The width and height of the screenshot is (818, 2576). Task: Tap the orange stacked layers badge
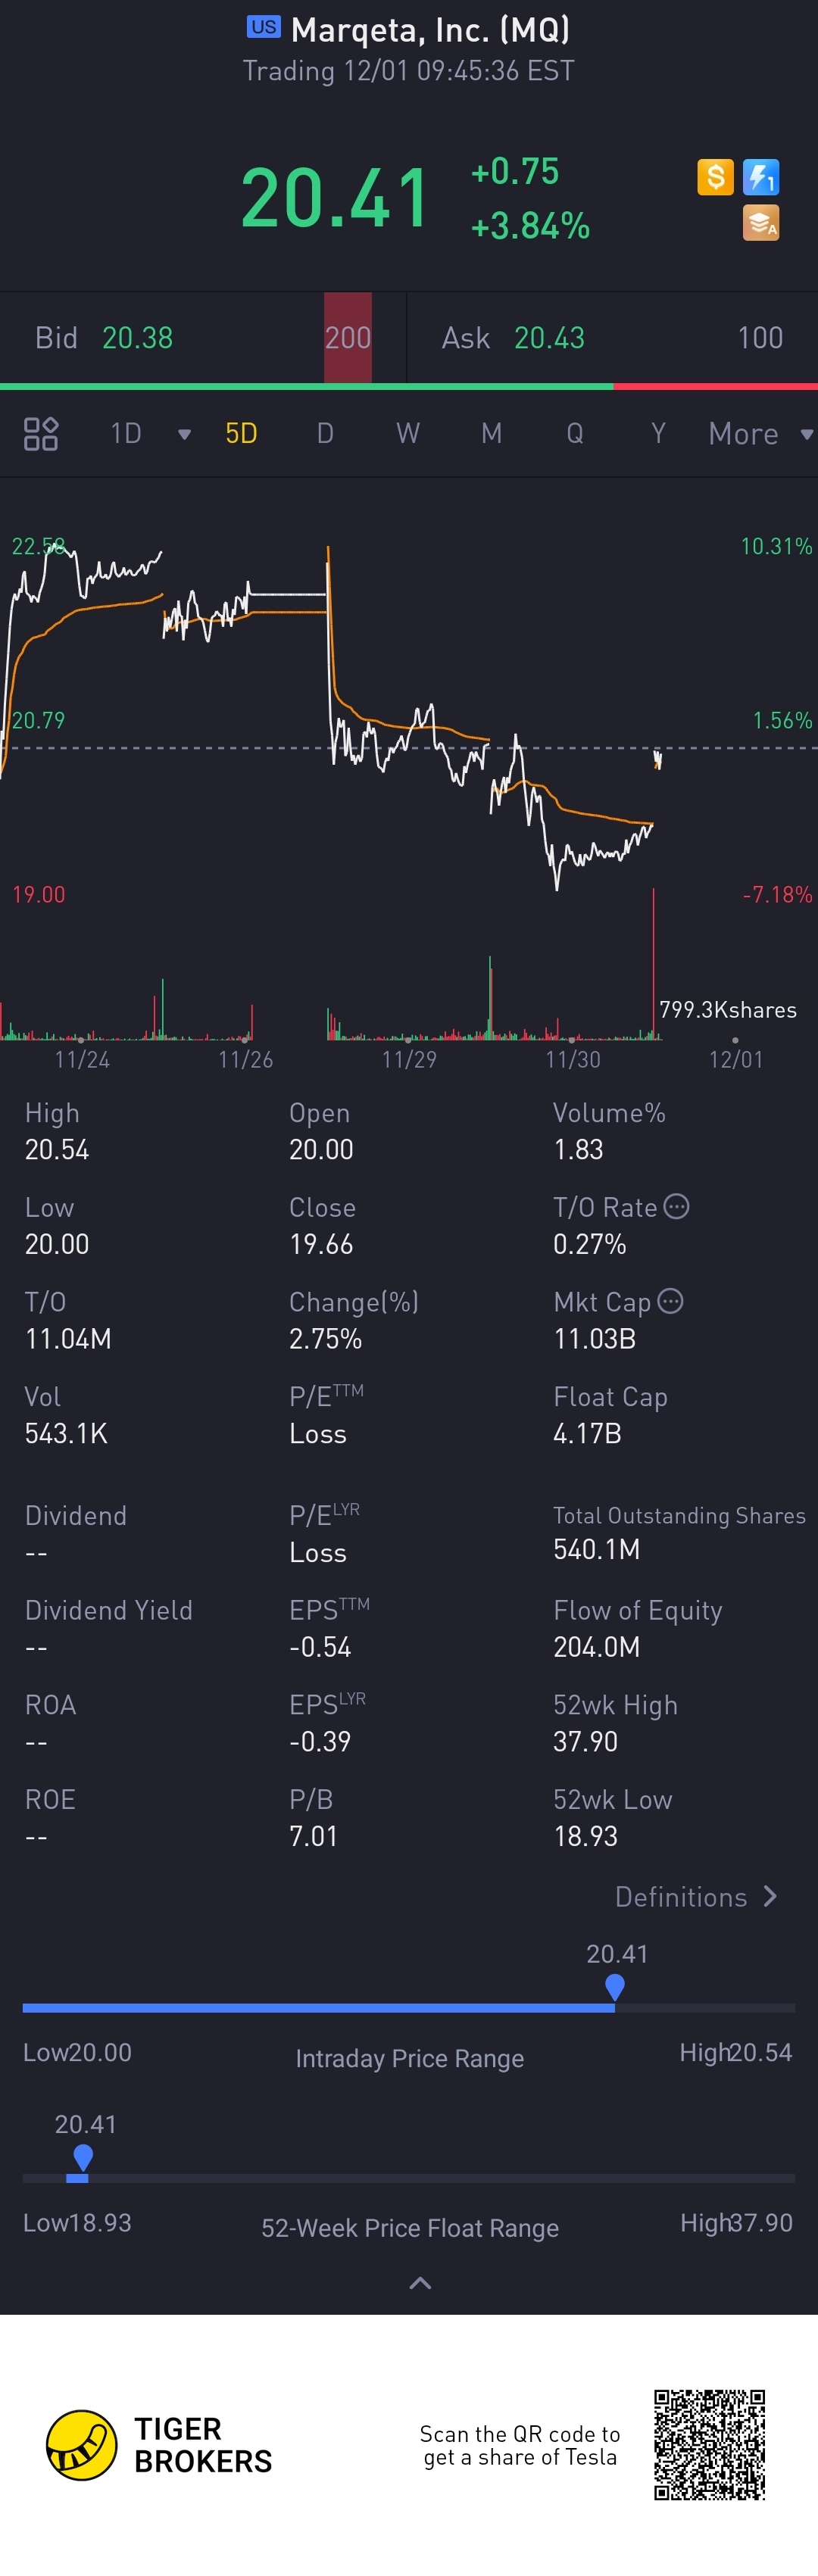pyautogui.click(x=761, y=223)
